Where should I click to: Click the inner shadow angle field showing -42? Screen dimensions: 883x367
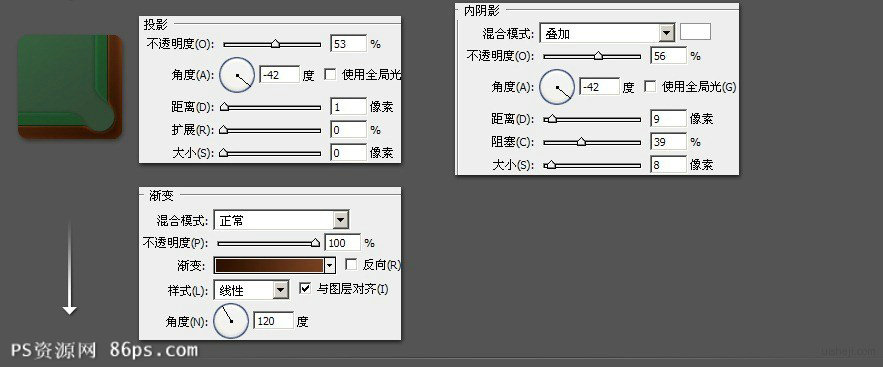point(600,87)
